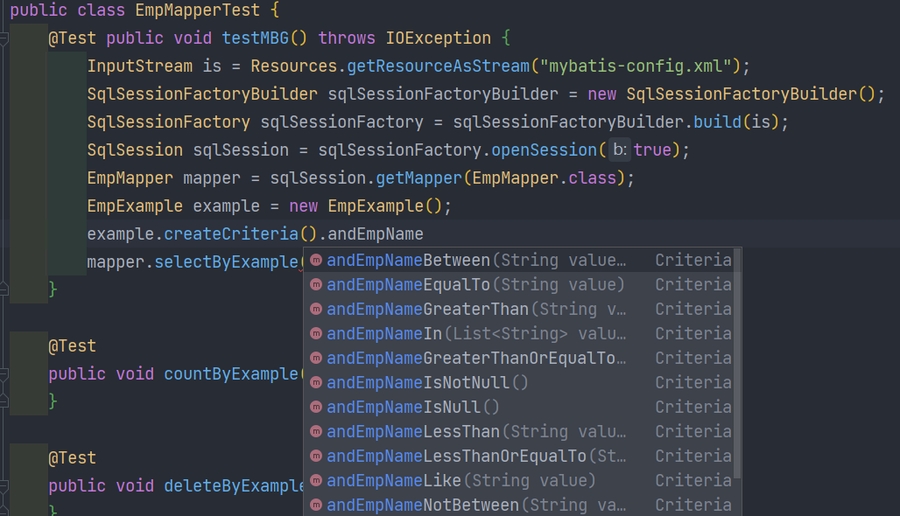
Task: Click the openSession method call
Action: pos(546,150)
